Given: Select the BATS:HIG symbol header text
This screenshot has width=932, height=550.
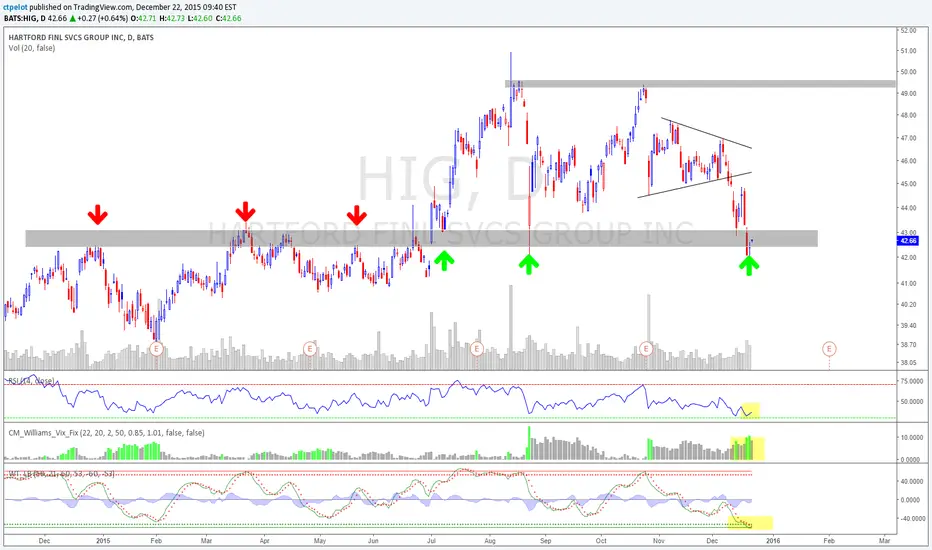Looking at the screenshot, I should pos(20,18).
